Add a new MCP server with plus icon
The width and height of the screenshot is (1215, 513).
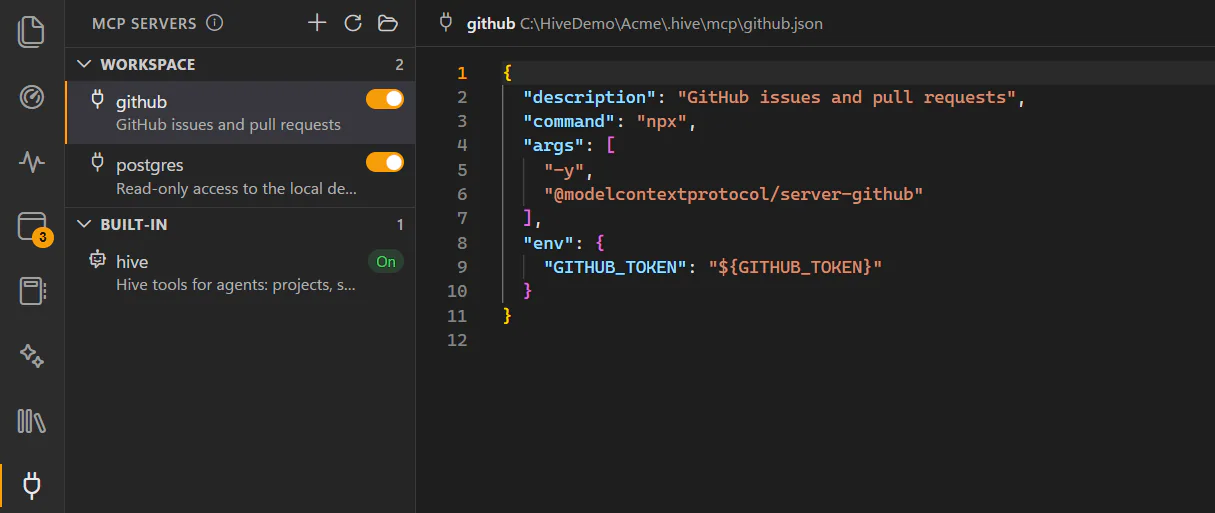[x=317, y=22]
